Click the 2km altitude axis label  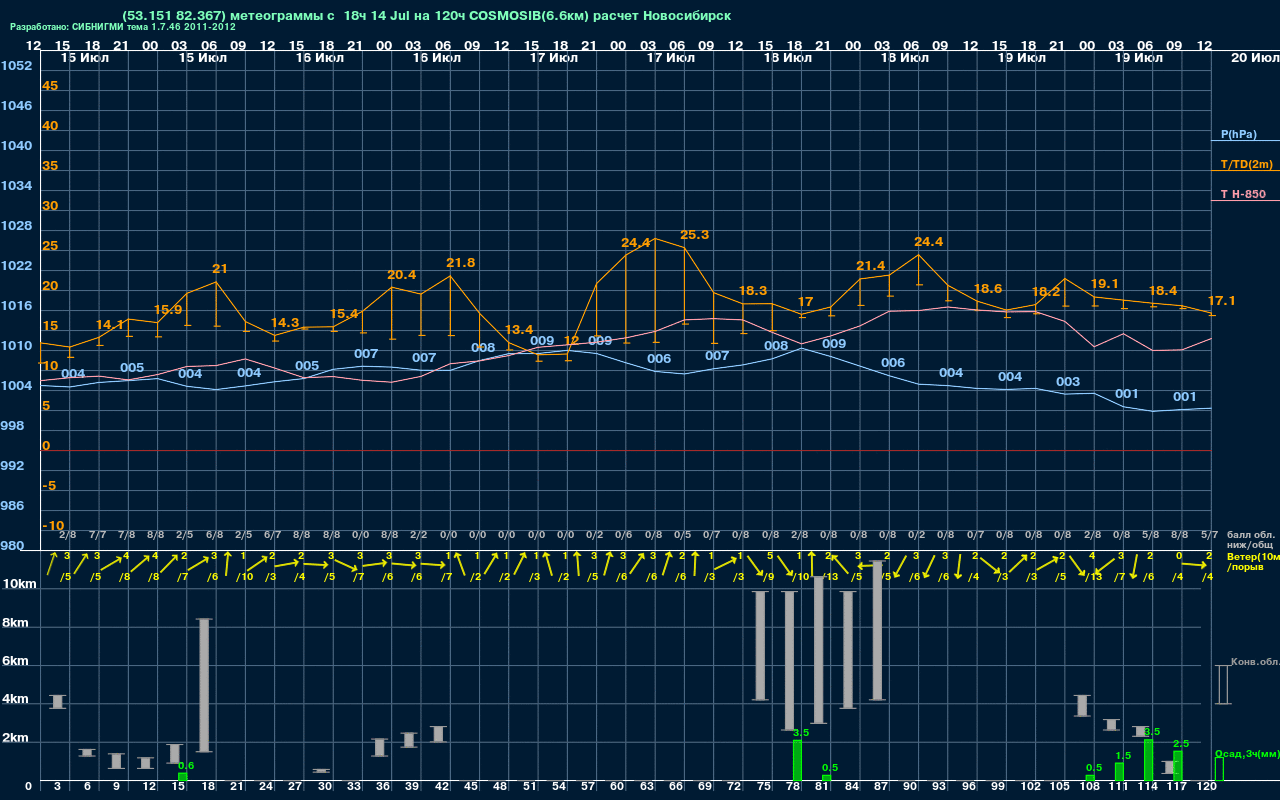pyautogui.click(x=14, y=740)
